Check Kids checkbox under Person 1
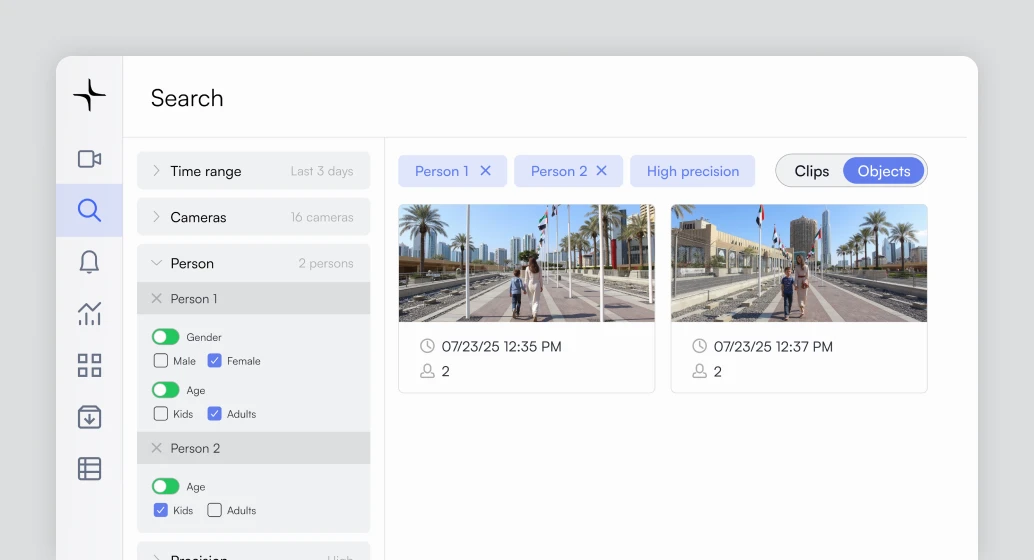 [160, 414]
